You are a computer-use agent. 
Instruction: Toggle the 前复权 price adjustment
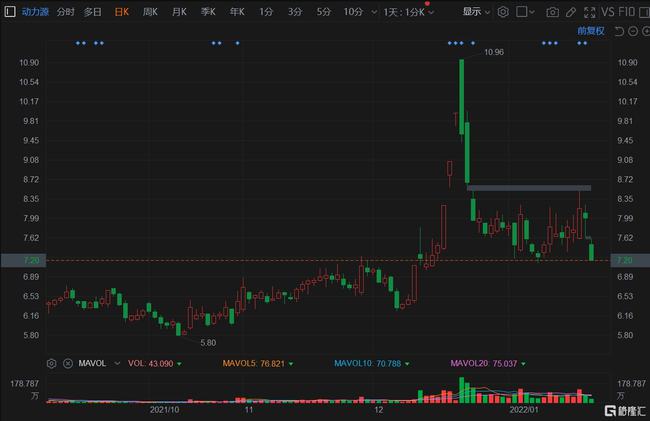[x=591, y=30]
